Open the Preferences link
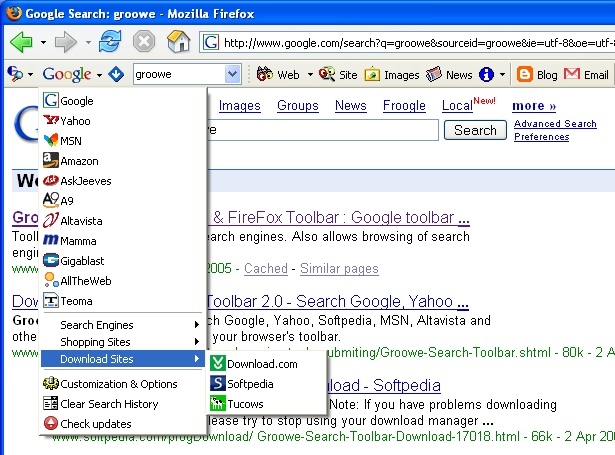Screen dimensions: 615x455 pos(541,136)
